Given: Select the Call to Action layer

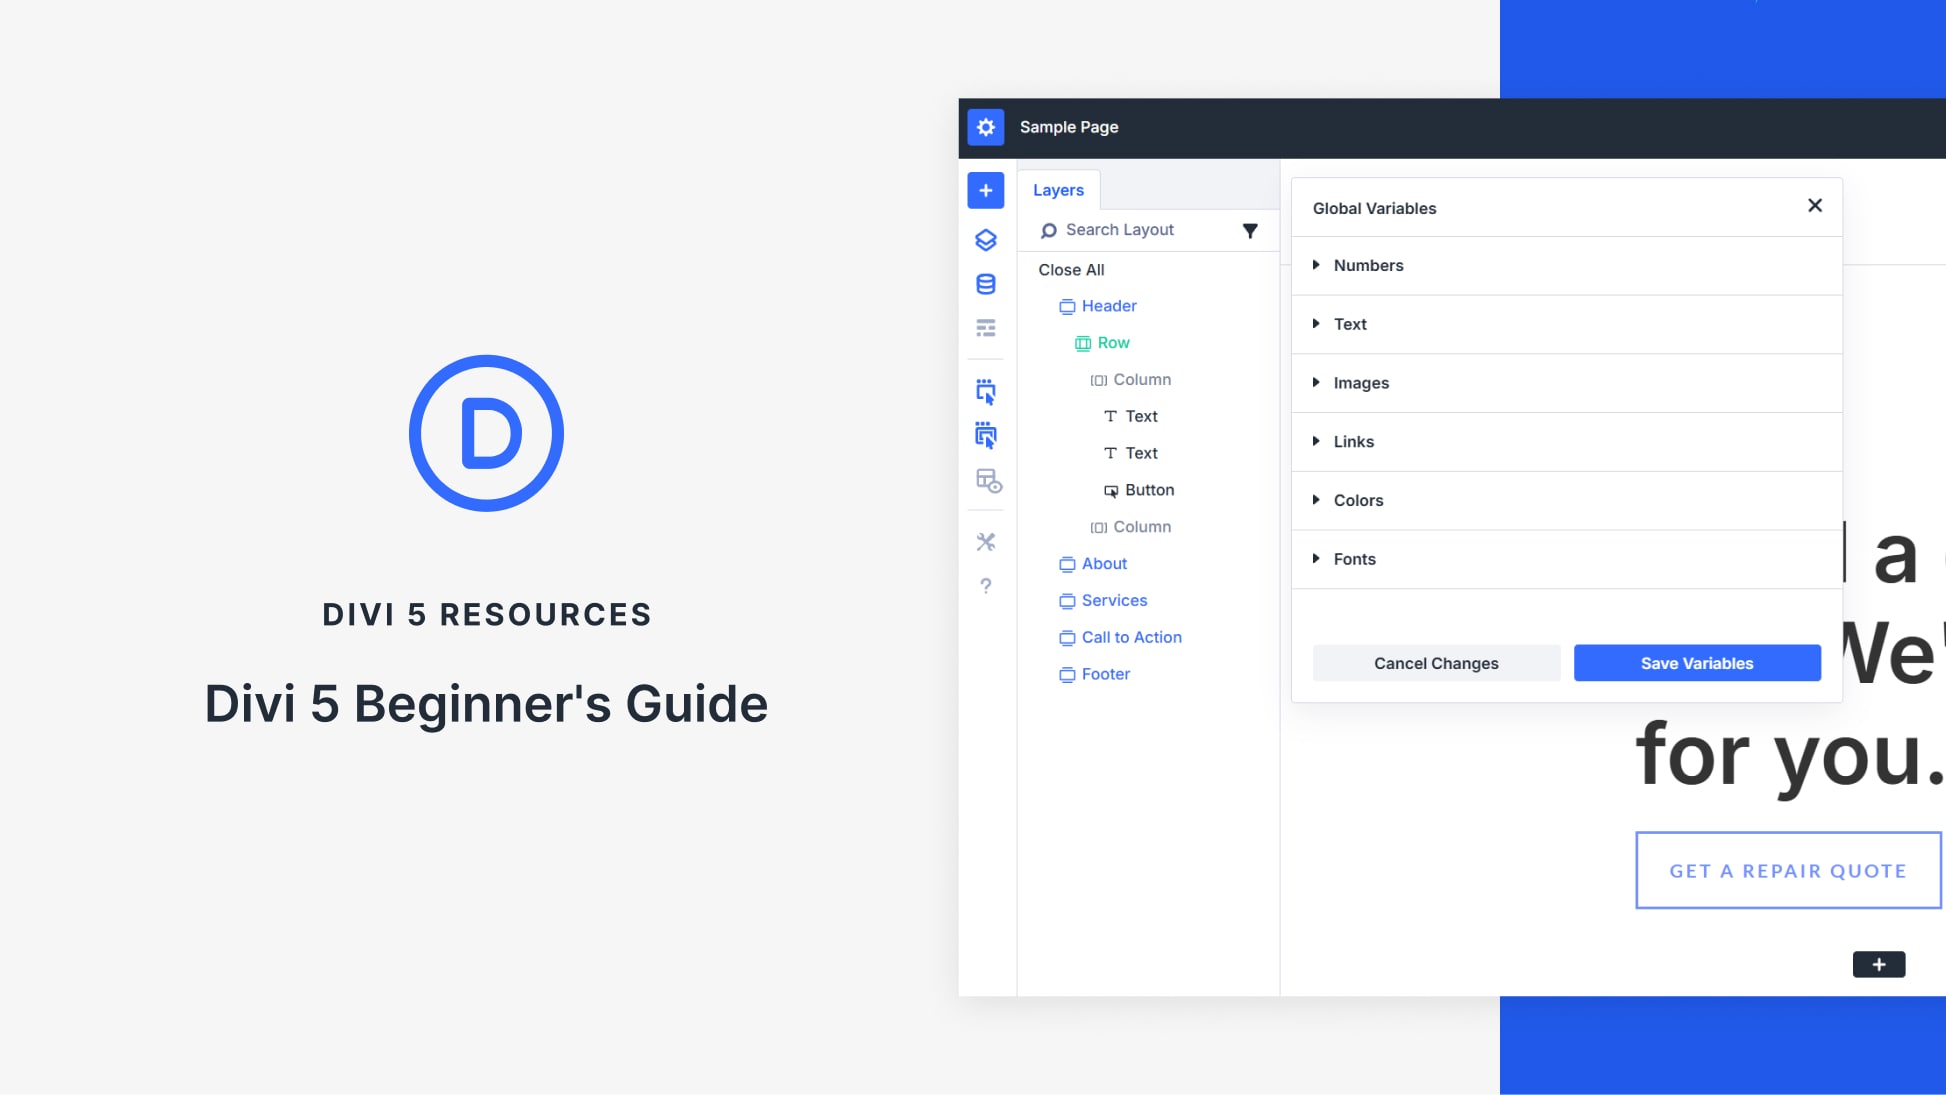Looking at the screenshot, I should (x=1131, y=637).
